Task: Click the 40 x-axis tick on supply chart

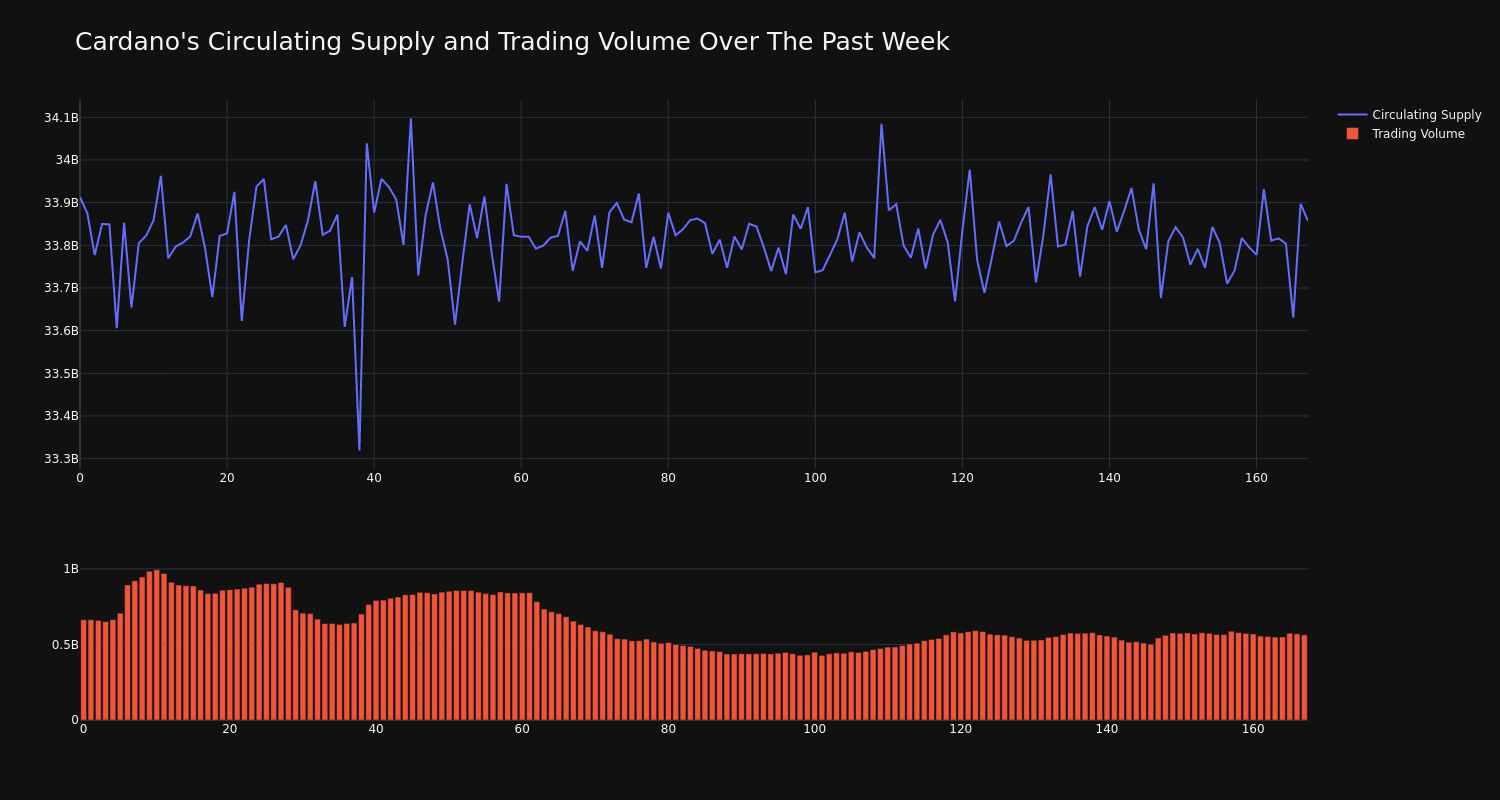Action: click(x=374, y=478)
